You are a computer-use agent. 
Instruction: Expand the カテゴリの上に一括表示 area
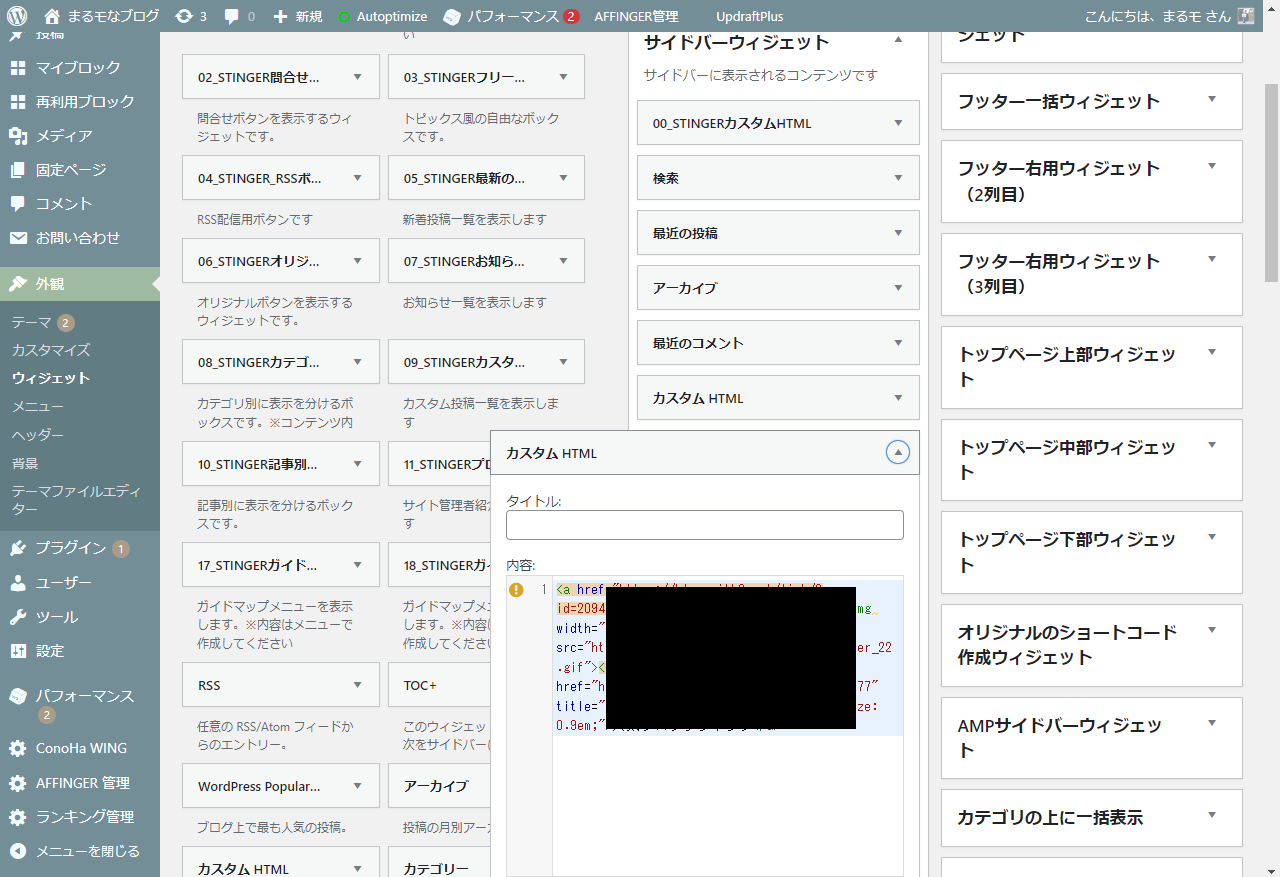pyautogui.click(x=1212, y=815)
